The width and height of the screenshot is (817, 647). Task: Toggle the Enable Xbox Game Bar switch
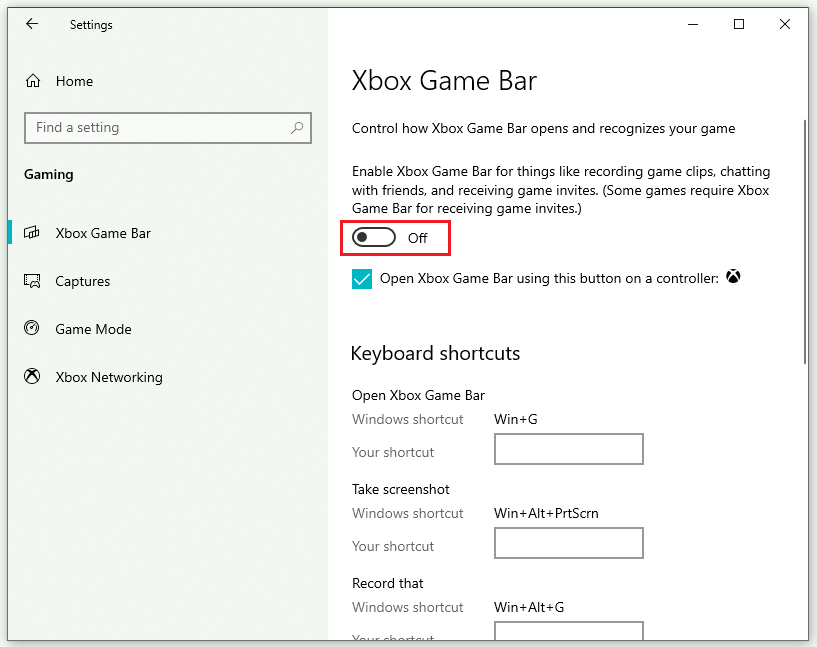[374, 238]
